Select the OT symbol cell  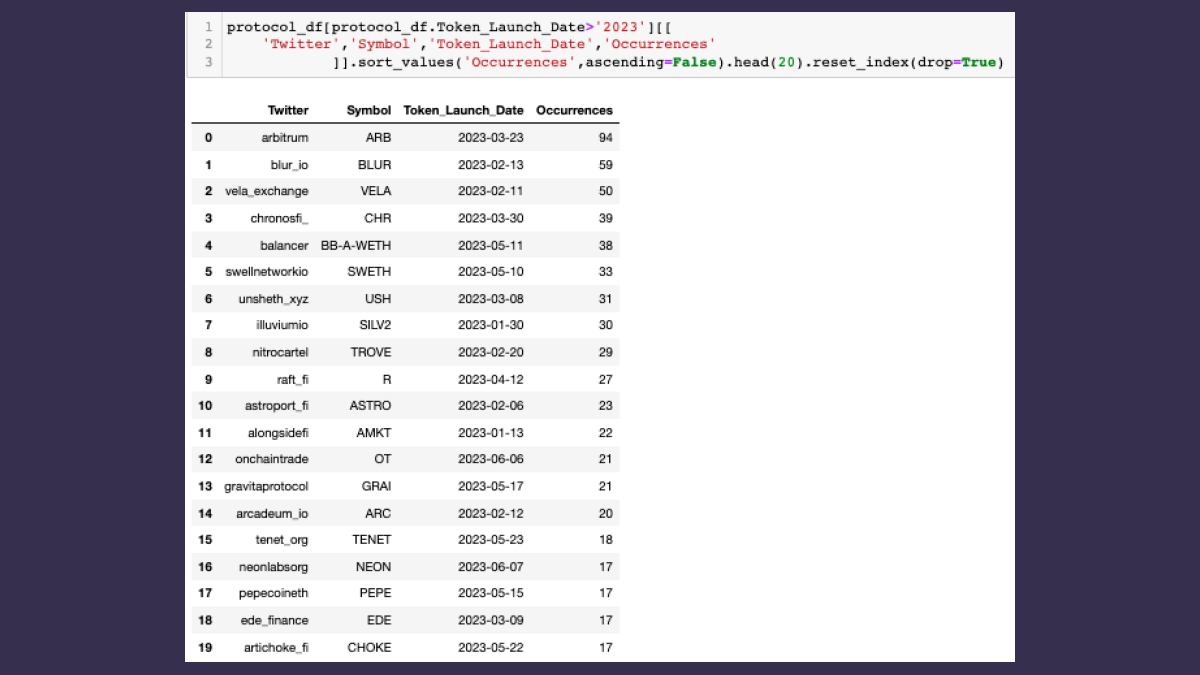point(384,459)
